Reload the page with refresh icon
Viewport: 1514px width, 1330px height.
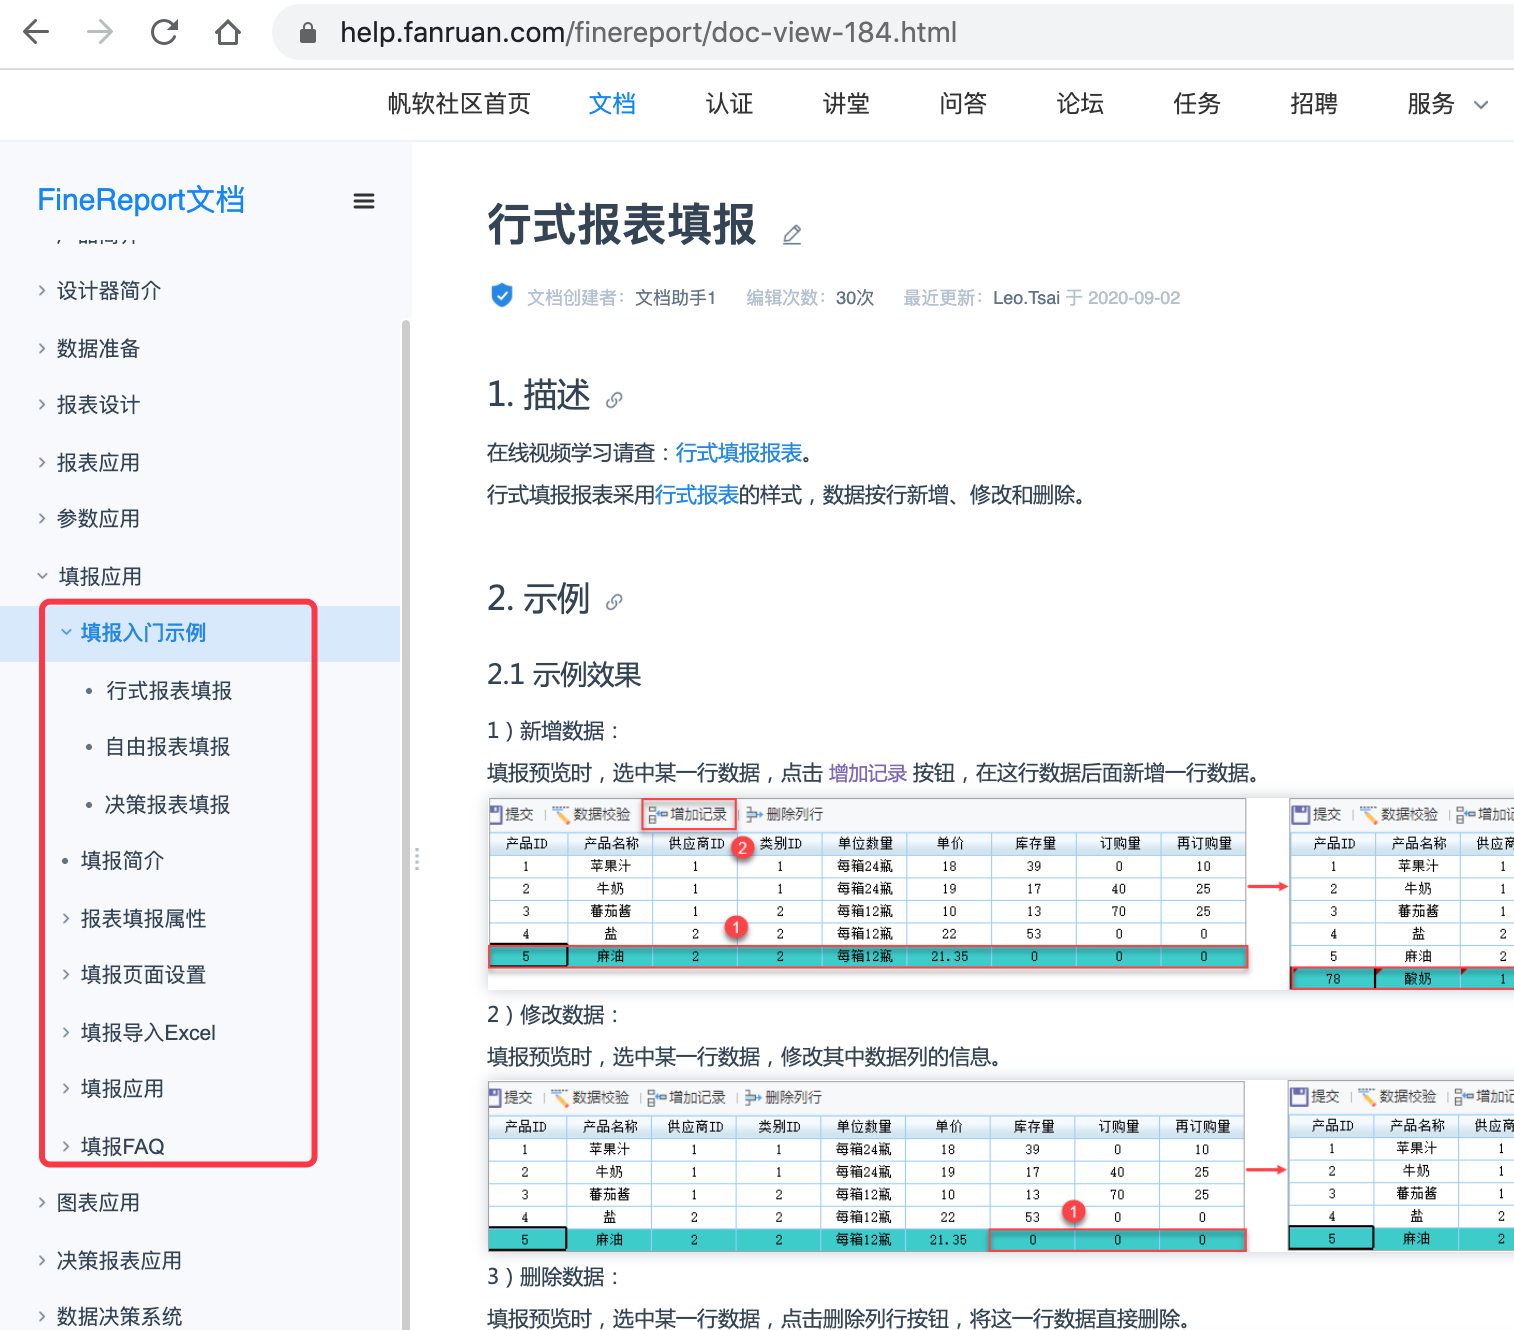[164, 33]
